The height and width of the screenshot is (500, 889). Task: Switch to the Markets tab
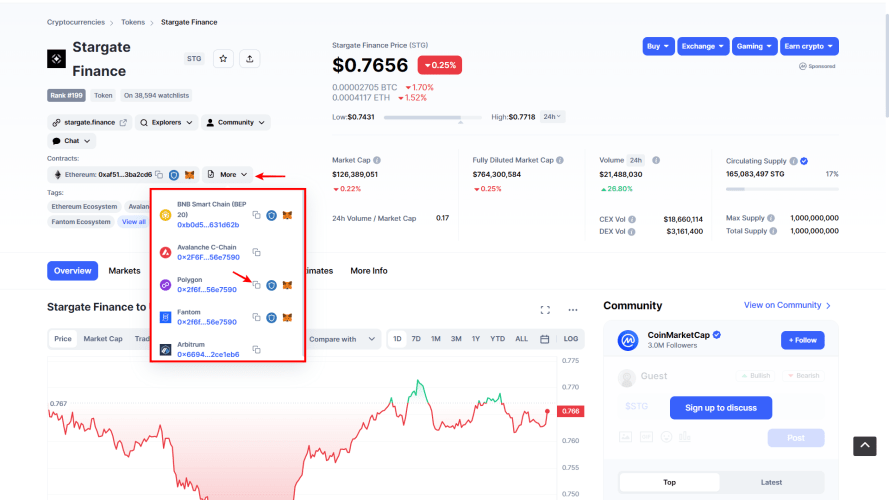point(124,270)
